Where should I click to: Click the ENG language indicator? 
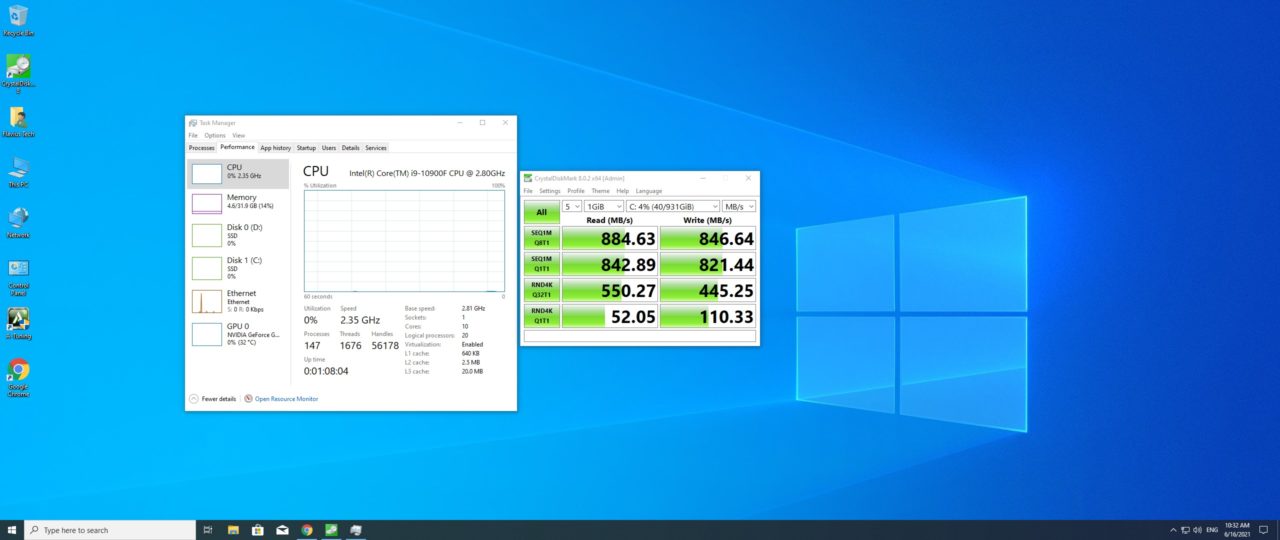tap(1212, 530)
